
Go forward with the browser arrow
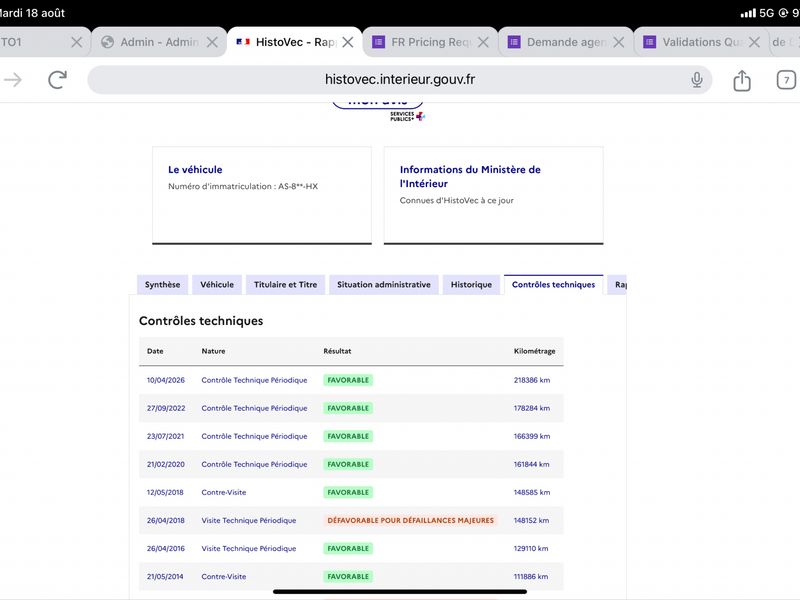[x=13, y=80]
